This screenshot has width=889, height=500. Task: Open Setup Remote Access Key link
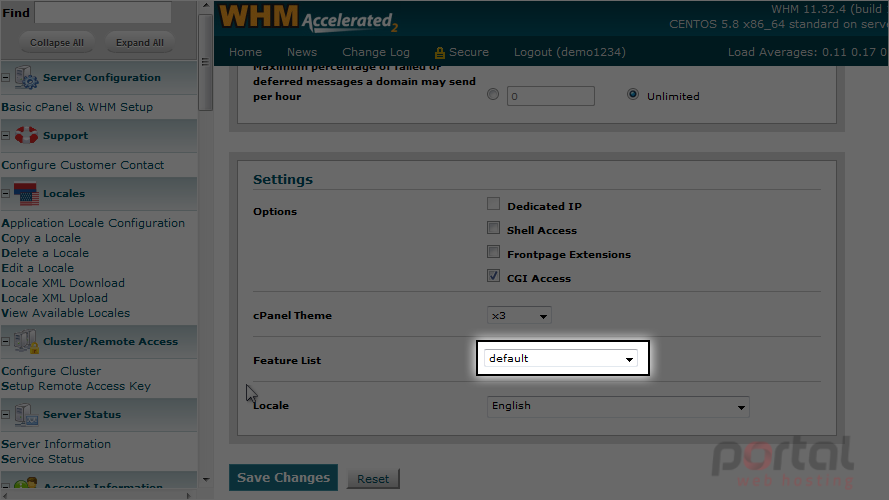click(76, 386)
